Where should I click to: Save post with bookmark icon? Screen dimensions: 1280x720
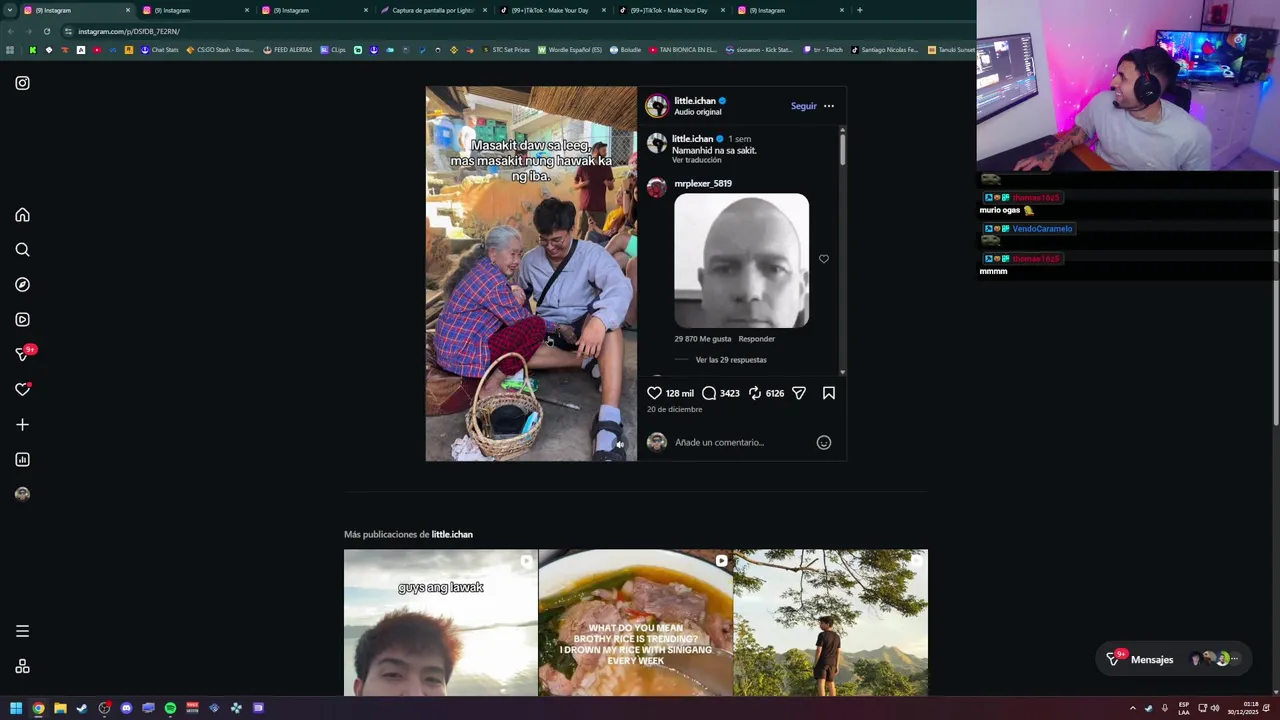829,393
